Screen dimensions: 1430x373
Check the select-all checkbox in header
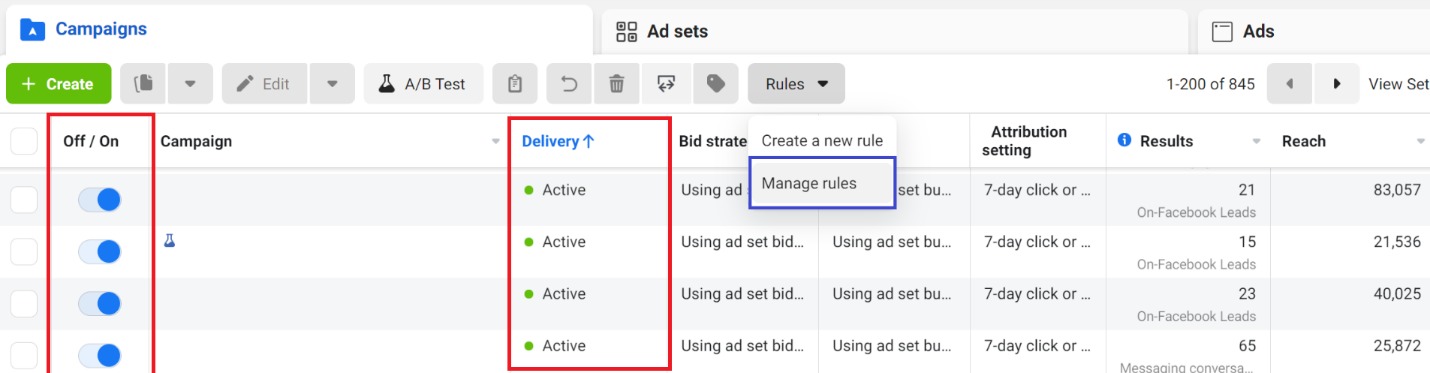(24, 142)
